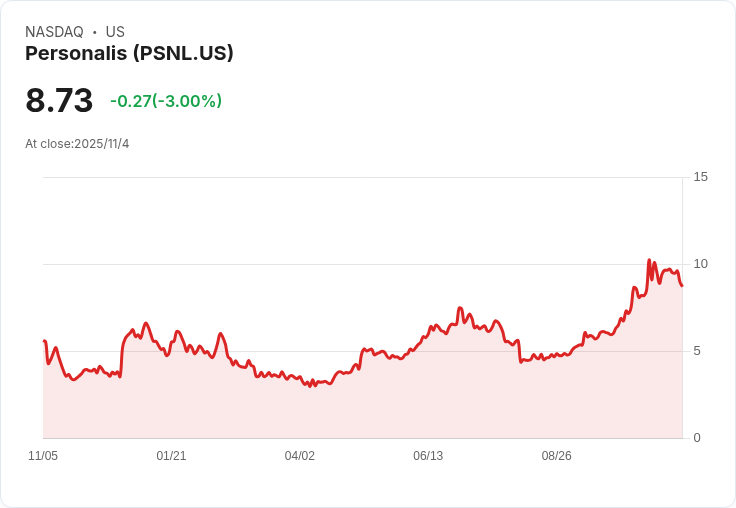736x508 pixels.
Task: Click the 11/05 date on the x-axis
Action: tap(43, 456)
